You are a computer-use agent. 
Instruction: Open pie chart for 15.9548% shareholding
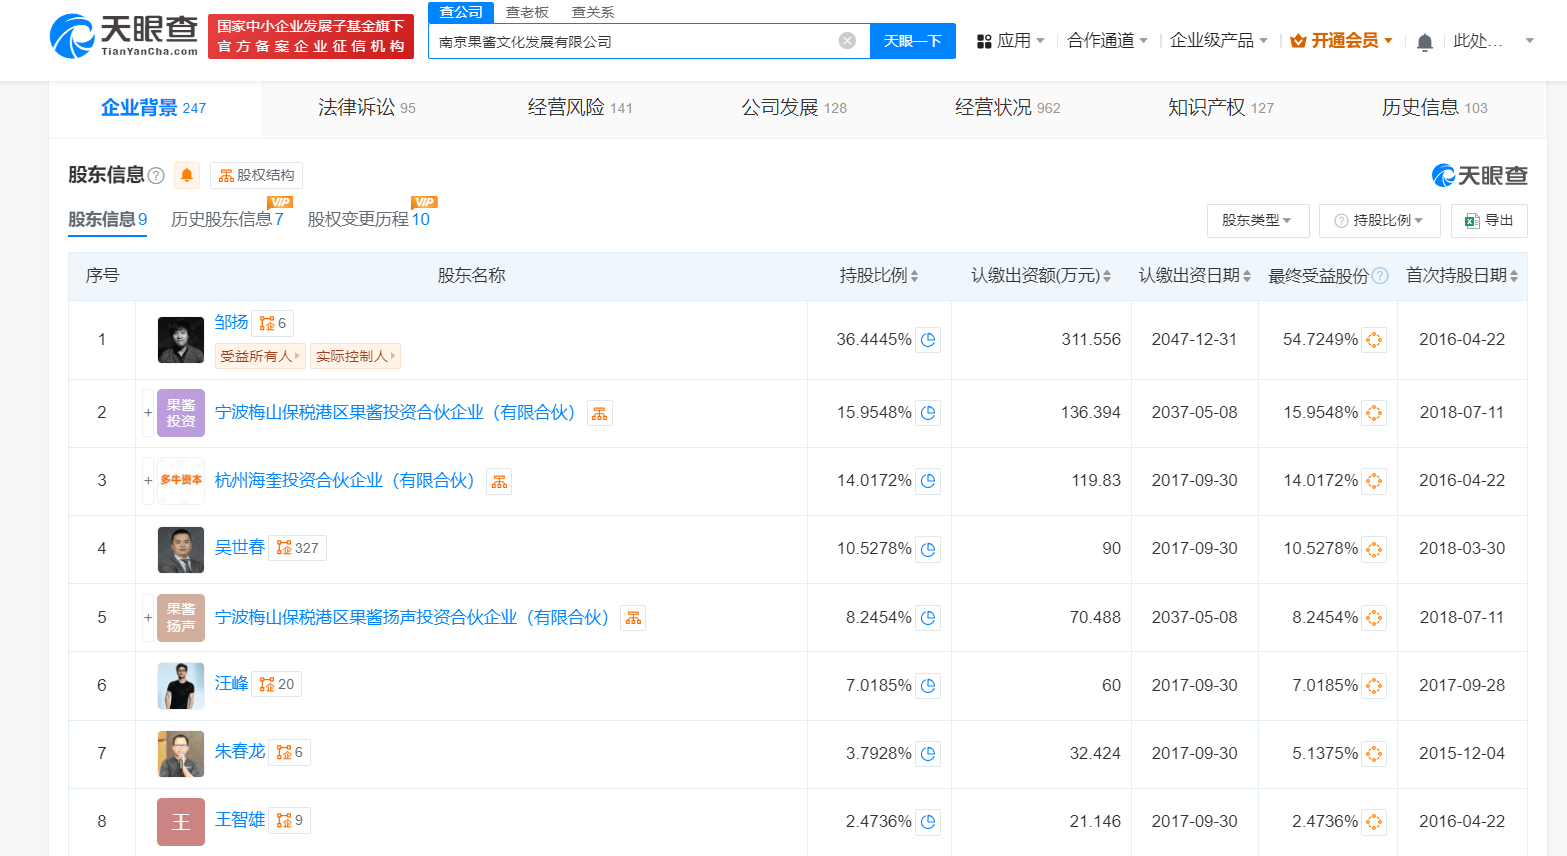928,413
